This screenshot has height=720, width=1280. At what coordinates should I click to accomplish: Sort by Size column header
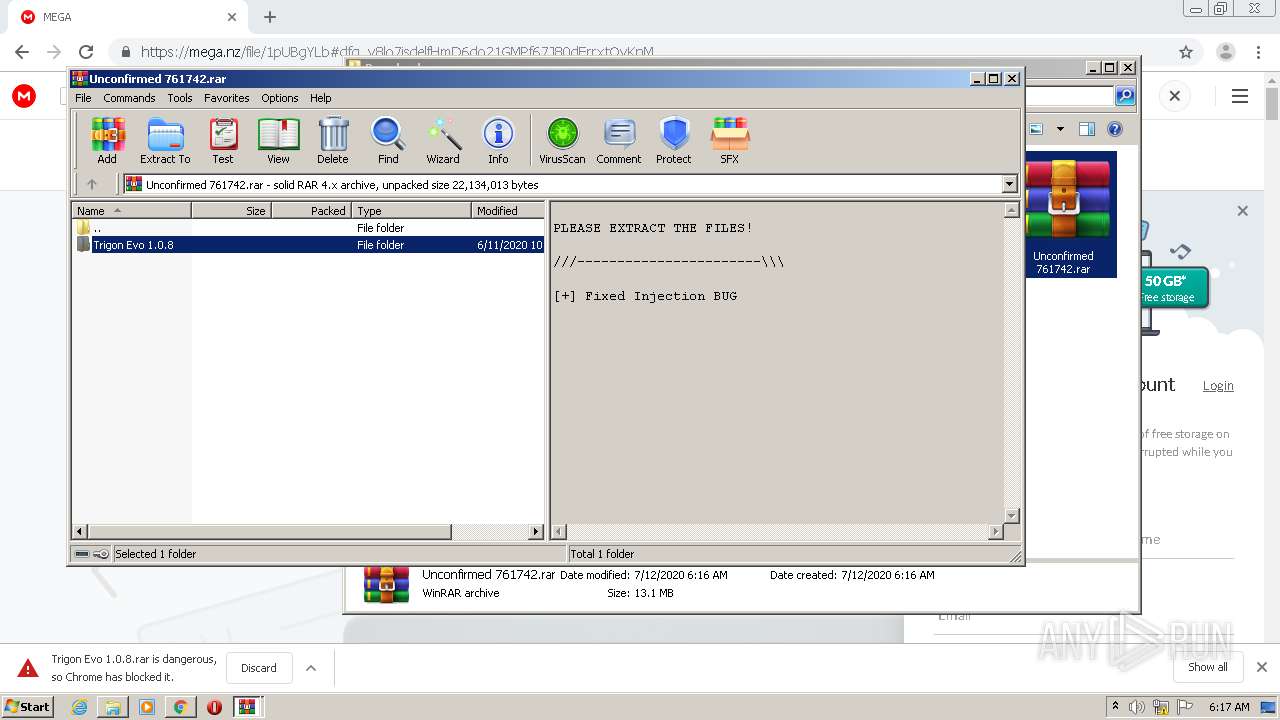pyautogui.click(x=231, y=210)
